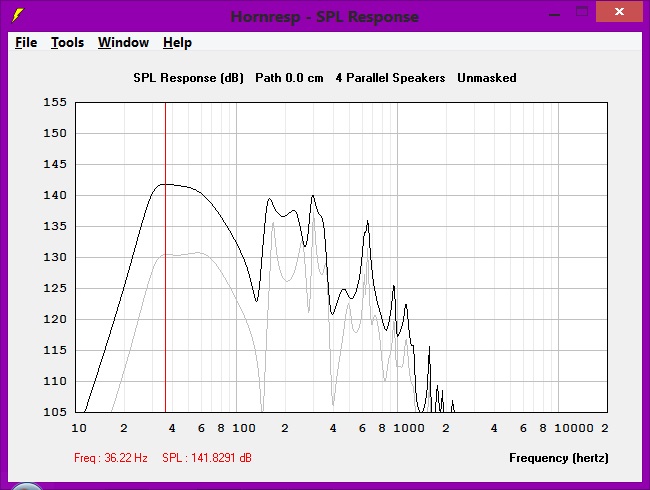Maximize the Hornresp window
The height and width of the screenshot is (490, 650).
pyautogui.click(x=582, y=12)
